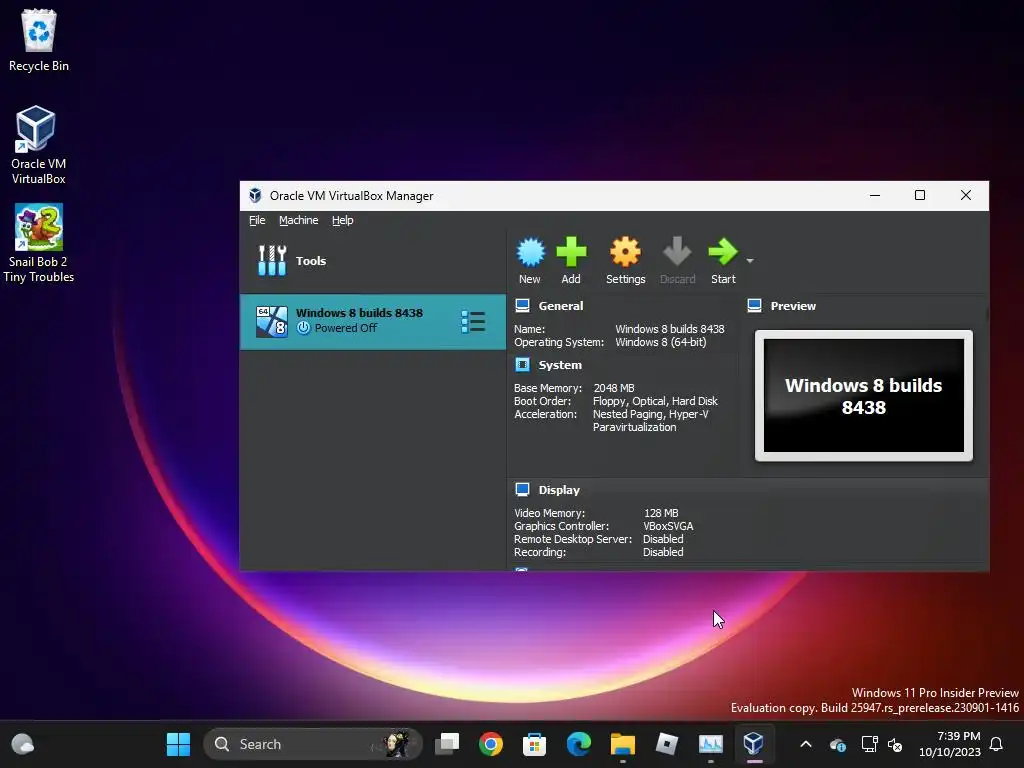Open the Windows Start menu

(178, 744)
